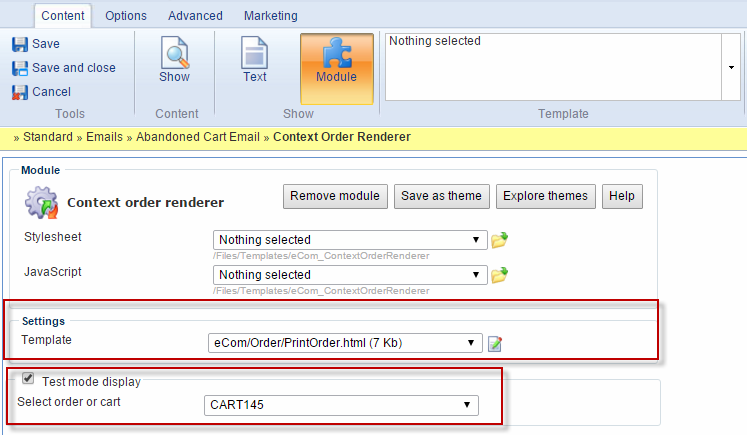
Task: Click the Save icon in Tools
Action: coord(19,44)
